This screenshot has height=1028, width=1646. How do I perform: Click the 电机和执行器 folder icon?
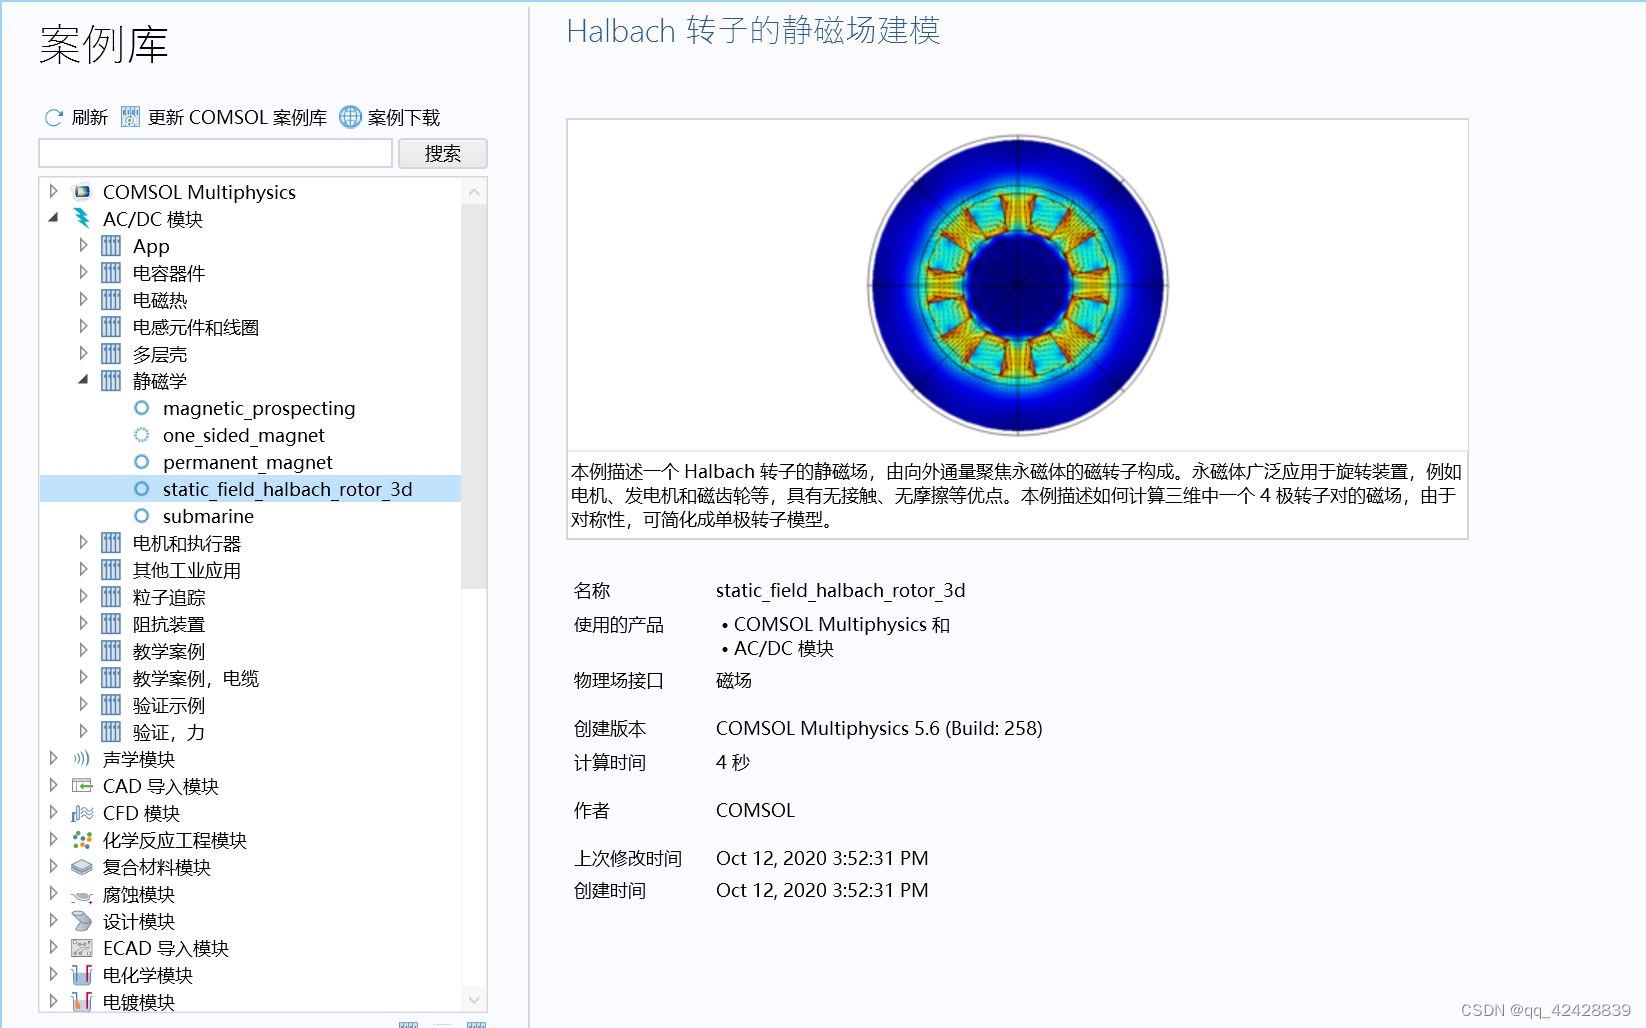click(x=111, y=543)
